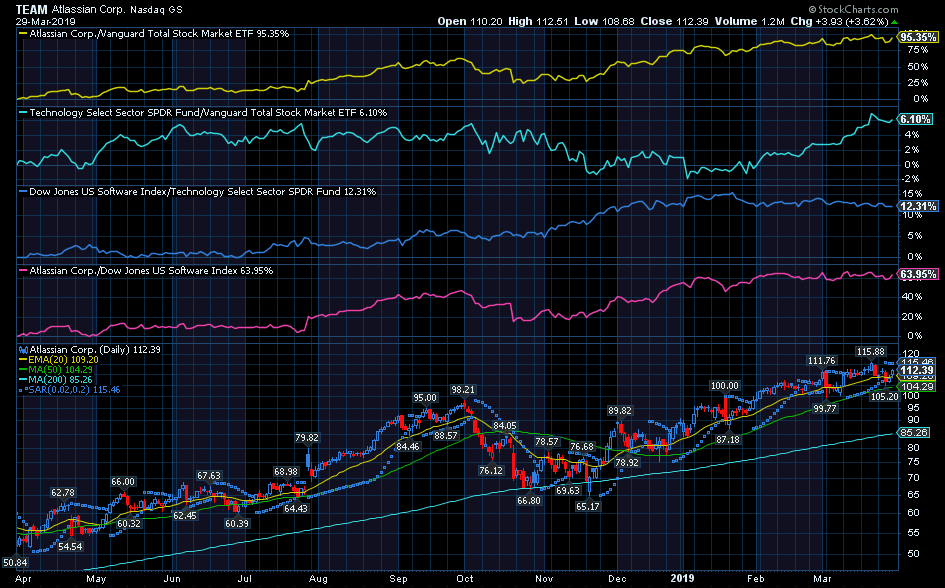Click the 115.88 high annotation
945x588 pixels.
[x=870, y=351]
